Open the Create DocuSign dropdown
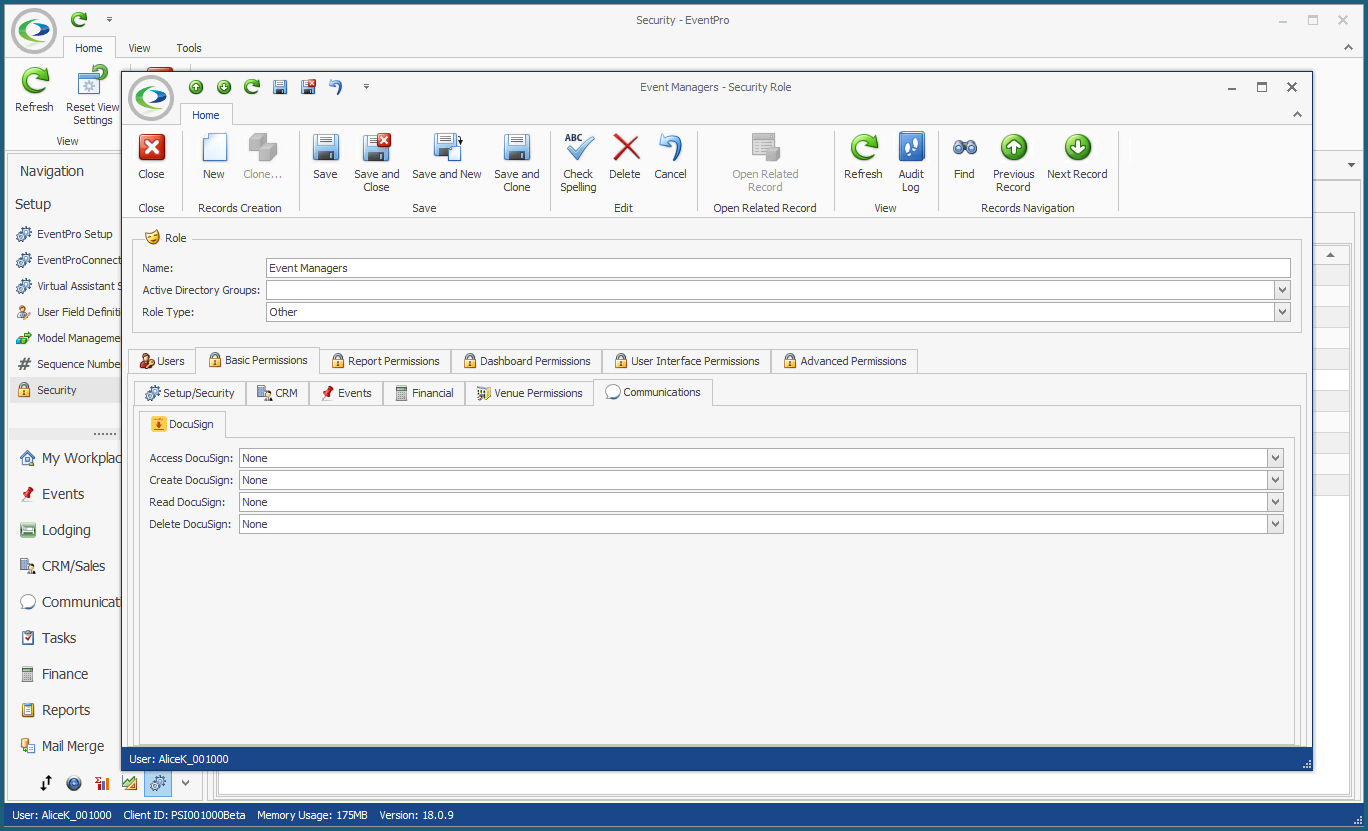Screen dimensions: 1368x831 pos(1275,480)
